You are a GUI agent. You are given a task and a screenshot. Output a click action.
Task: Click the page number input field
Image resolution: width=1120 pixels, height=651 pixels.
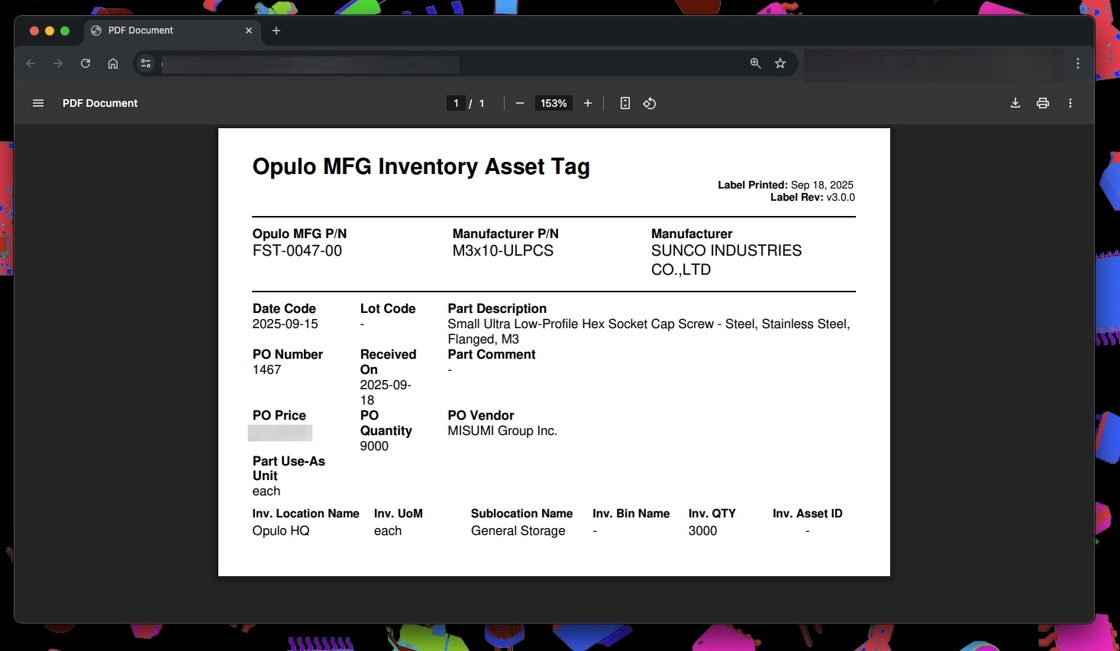tap(456, 103)
